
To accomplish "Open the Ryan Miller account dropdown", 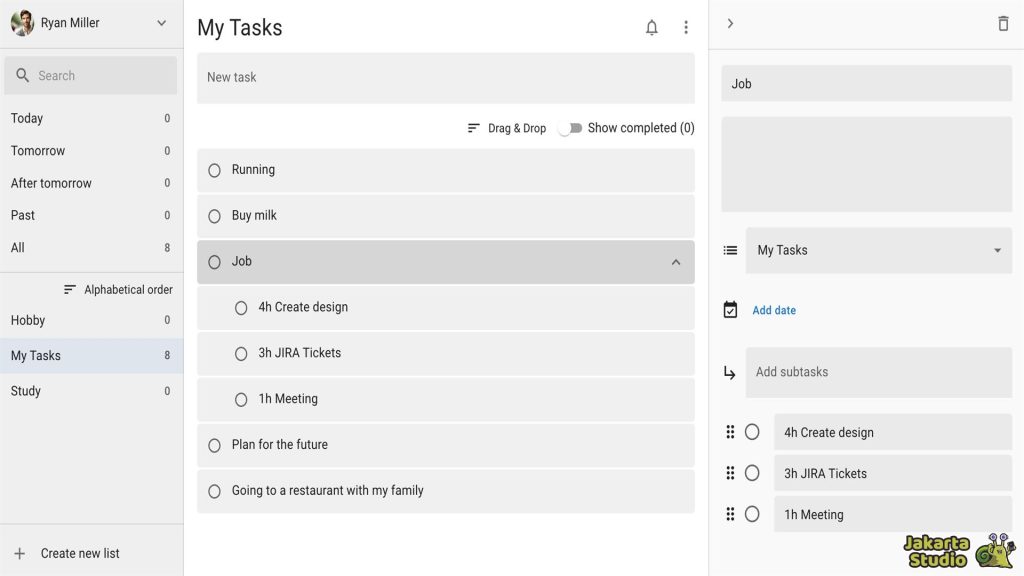I will [x=160, y=22].
